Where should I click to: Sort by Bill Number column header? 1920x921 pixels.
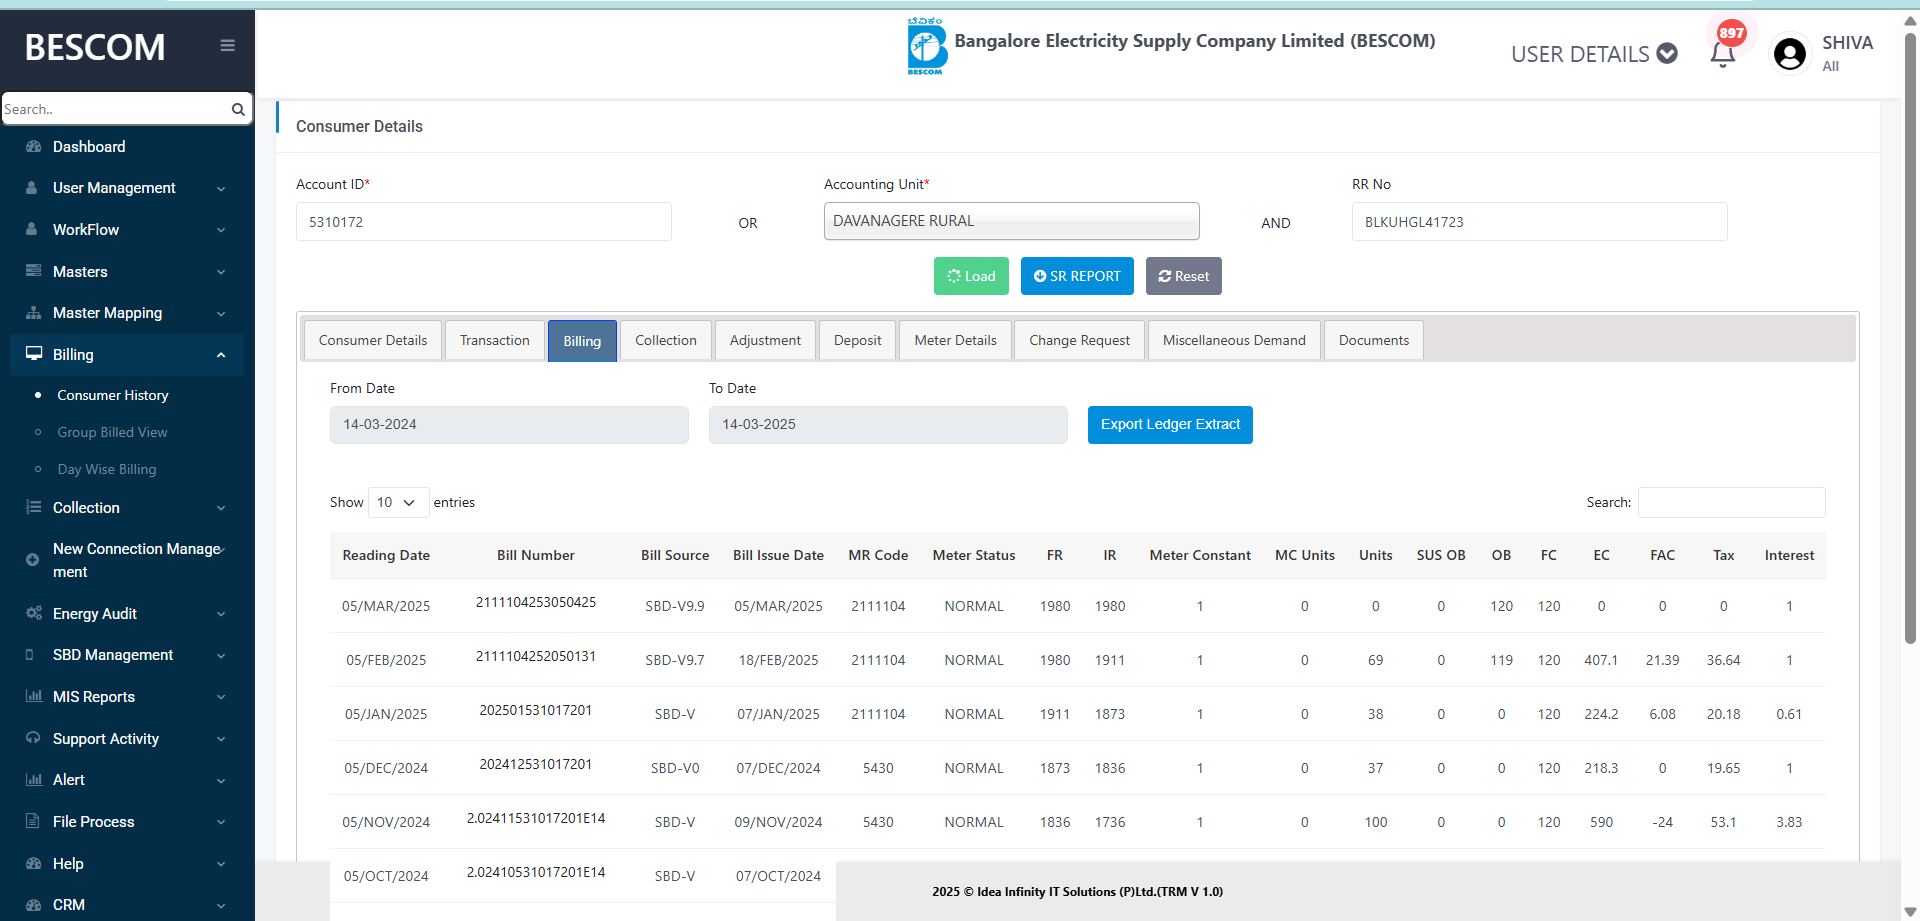(536, 555)
